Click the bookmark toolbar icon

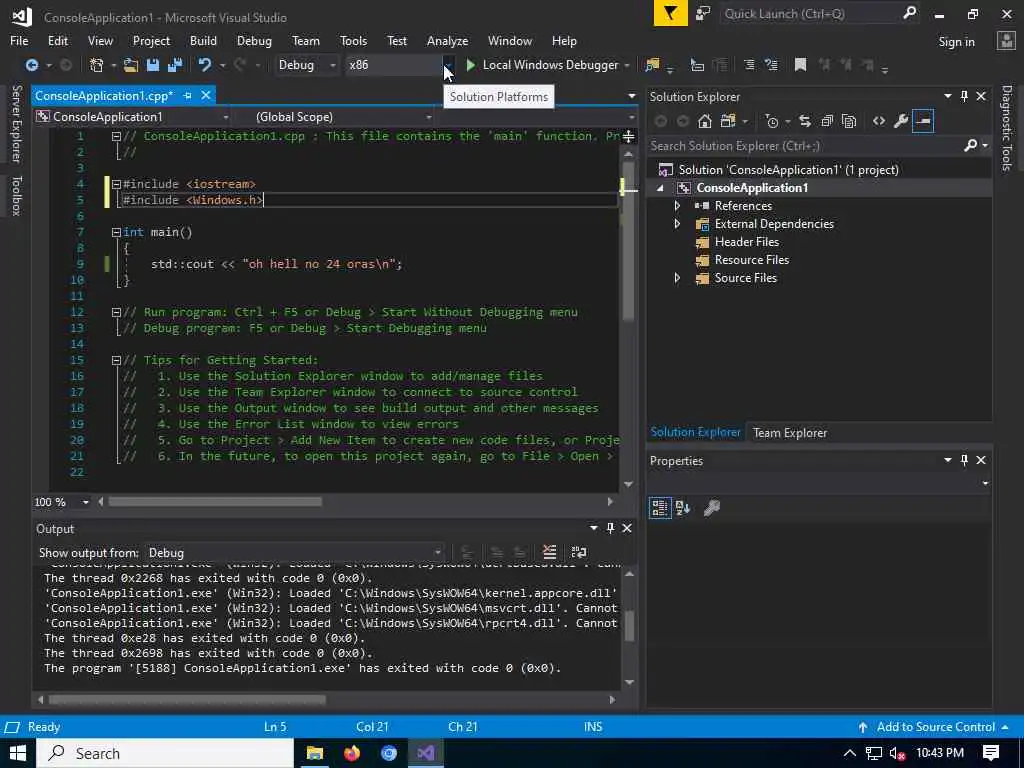[800, 65]
